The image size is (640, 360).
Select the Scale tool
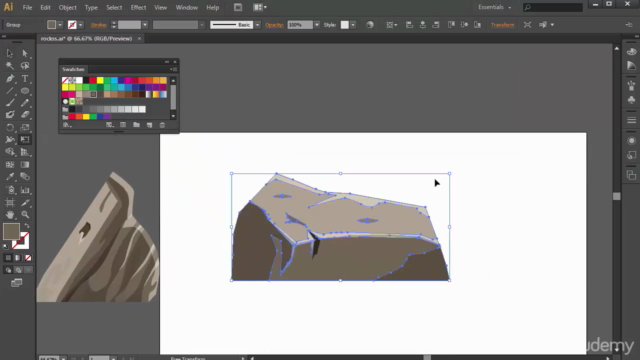point(25,127)
